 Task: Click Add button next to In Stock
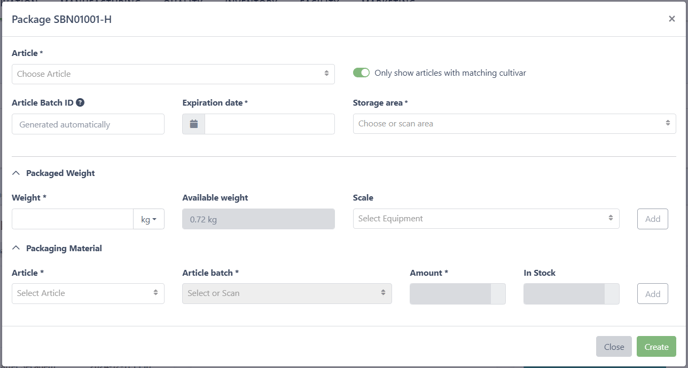point(652,294)
